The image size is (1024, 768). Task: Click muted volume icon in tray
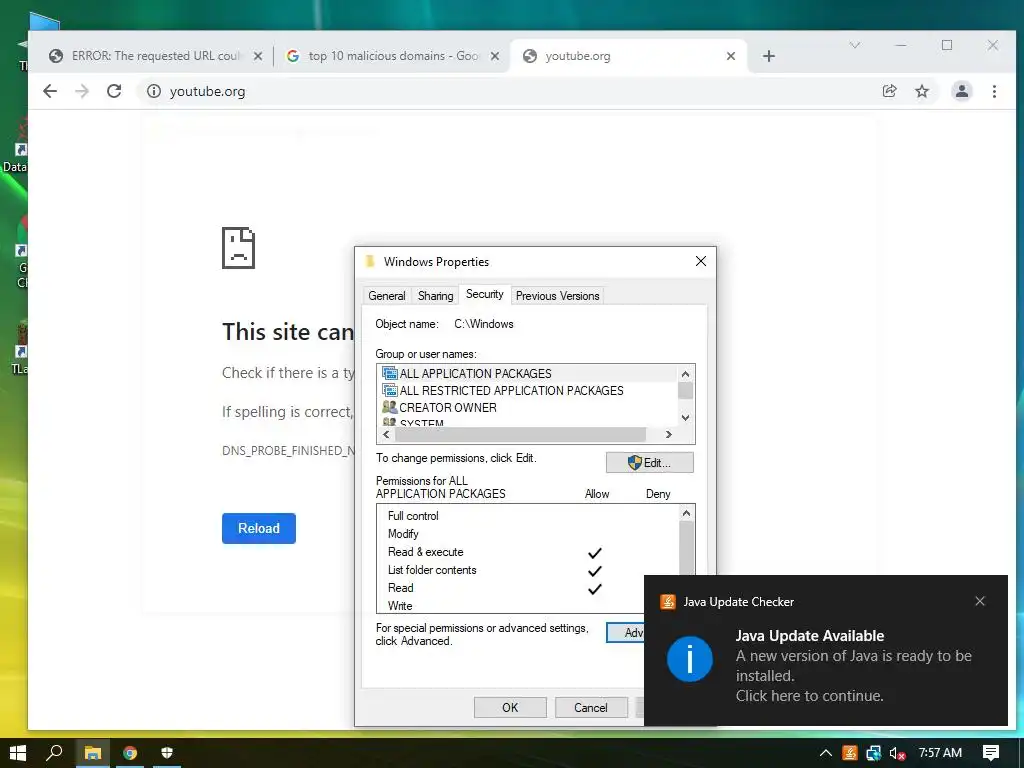point(897,753)
